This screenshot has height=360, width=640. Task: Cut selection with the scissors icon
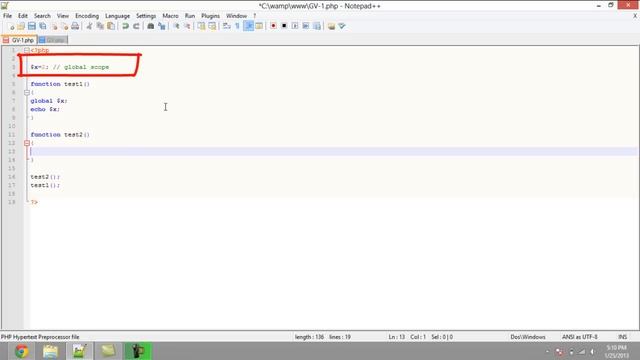pos(89,26)
